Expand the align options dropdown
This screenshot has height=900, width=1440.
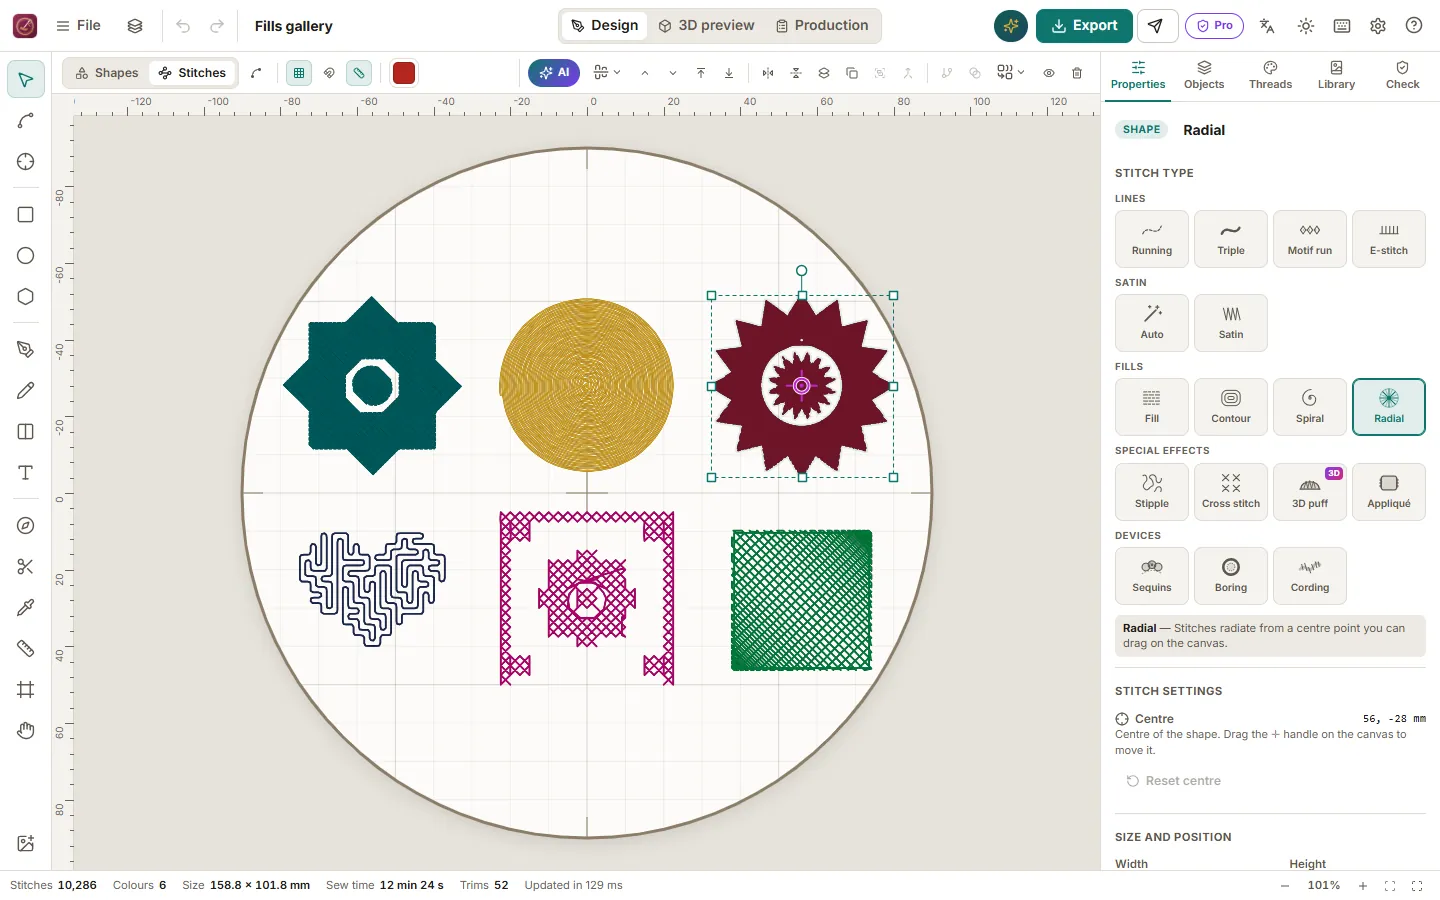coord(607,73)
